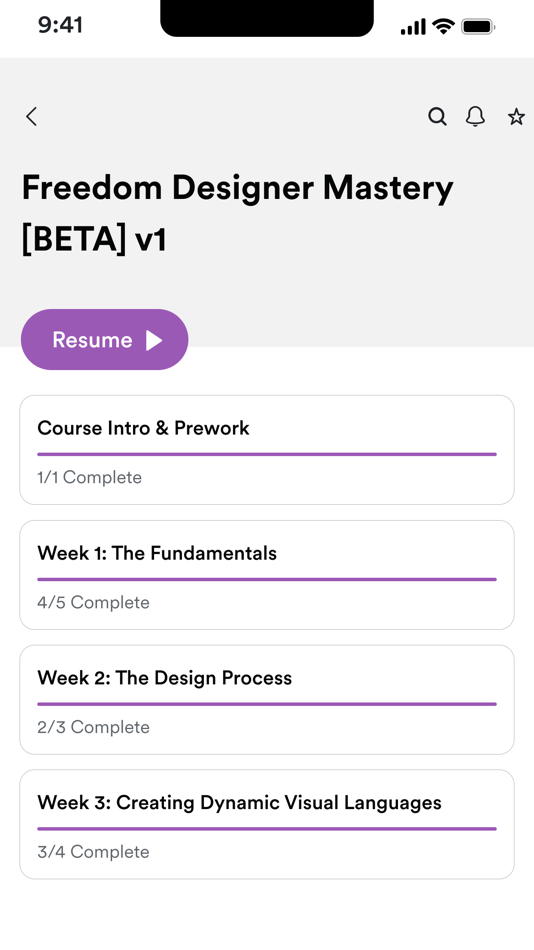
Task: Click the Week 1 purple progress bar
Action: click(x=267, y=579)
